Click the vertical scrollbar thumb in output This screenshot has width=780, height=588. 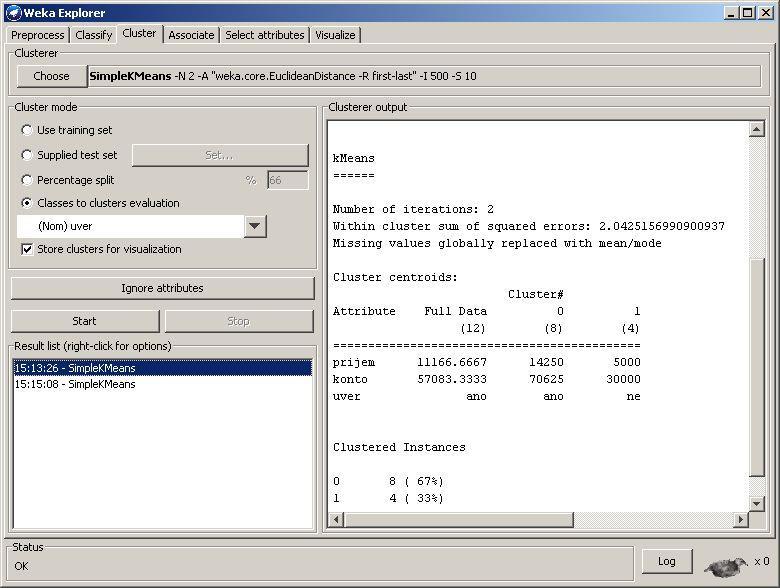[x=756, y=368]
